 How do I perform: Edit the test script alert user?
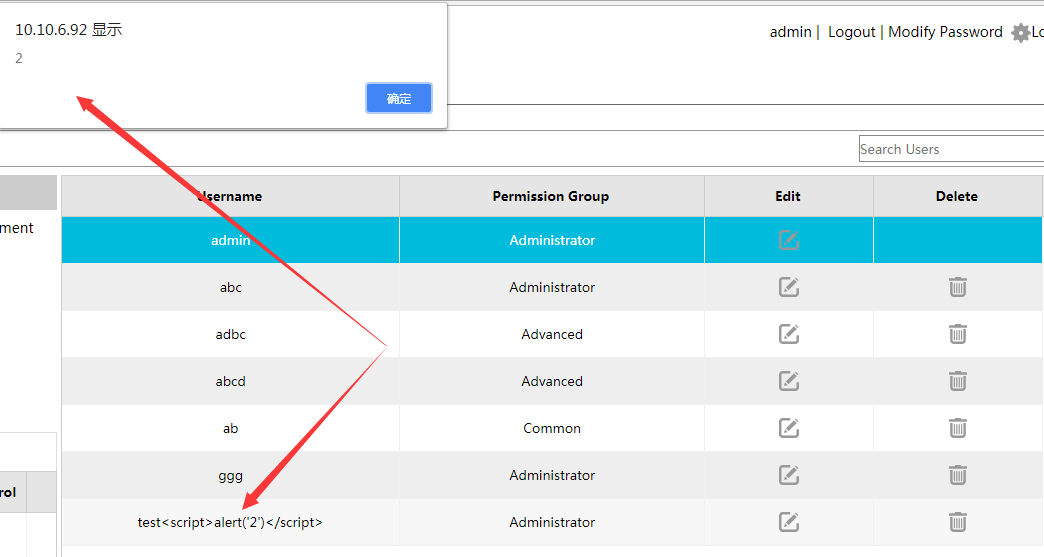tap(788, 522)
